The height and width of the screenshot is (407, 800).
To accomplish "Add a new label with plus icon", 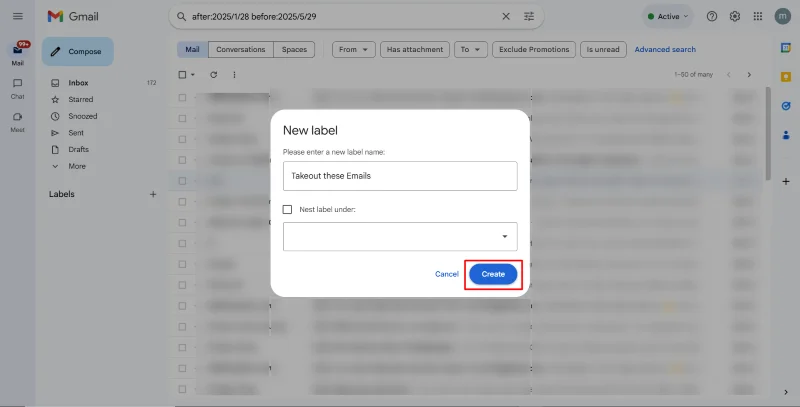I will pyautogui.click(x=153, y=194).
